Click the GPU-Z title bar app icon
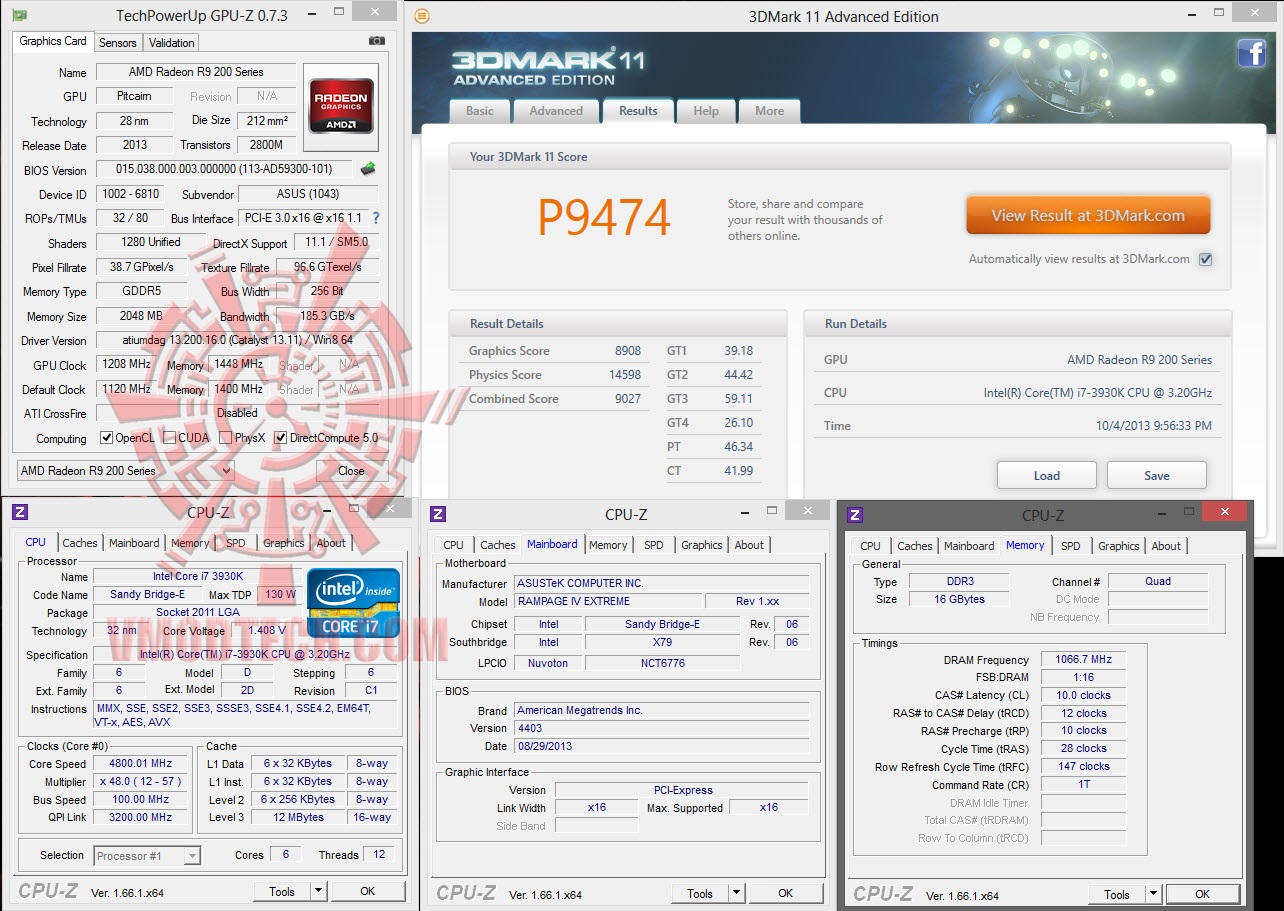 (19, 15)
